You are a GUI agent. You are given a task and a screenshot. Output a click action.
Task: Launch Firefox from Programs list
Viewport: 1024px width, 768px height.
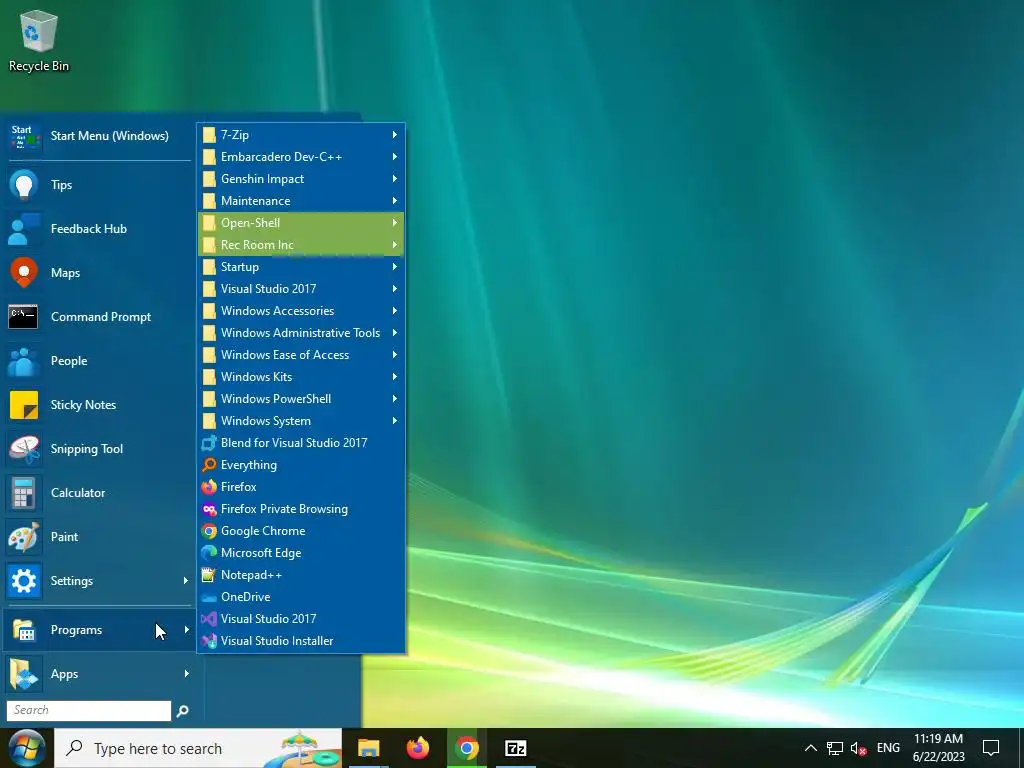click(x=301, y=487)
